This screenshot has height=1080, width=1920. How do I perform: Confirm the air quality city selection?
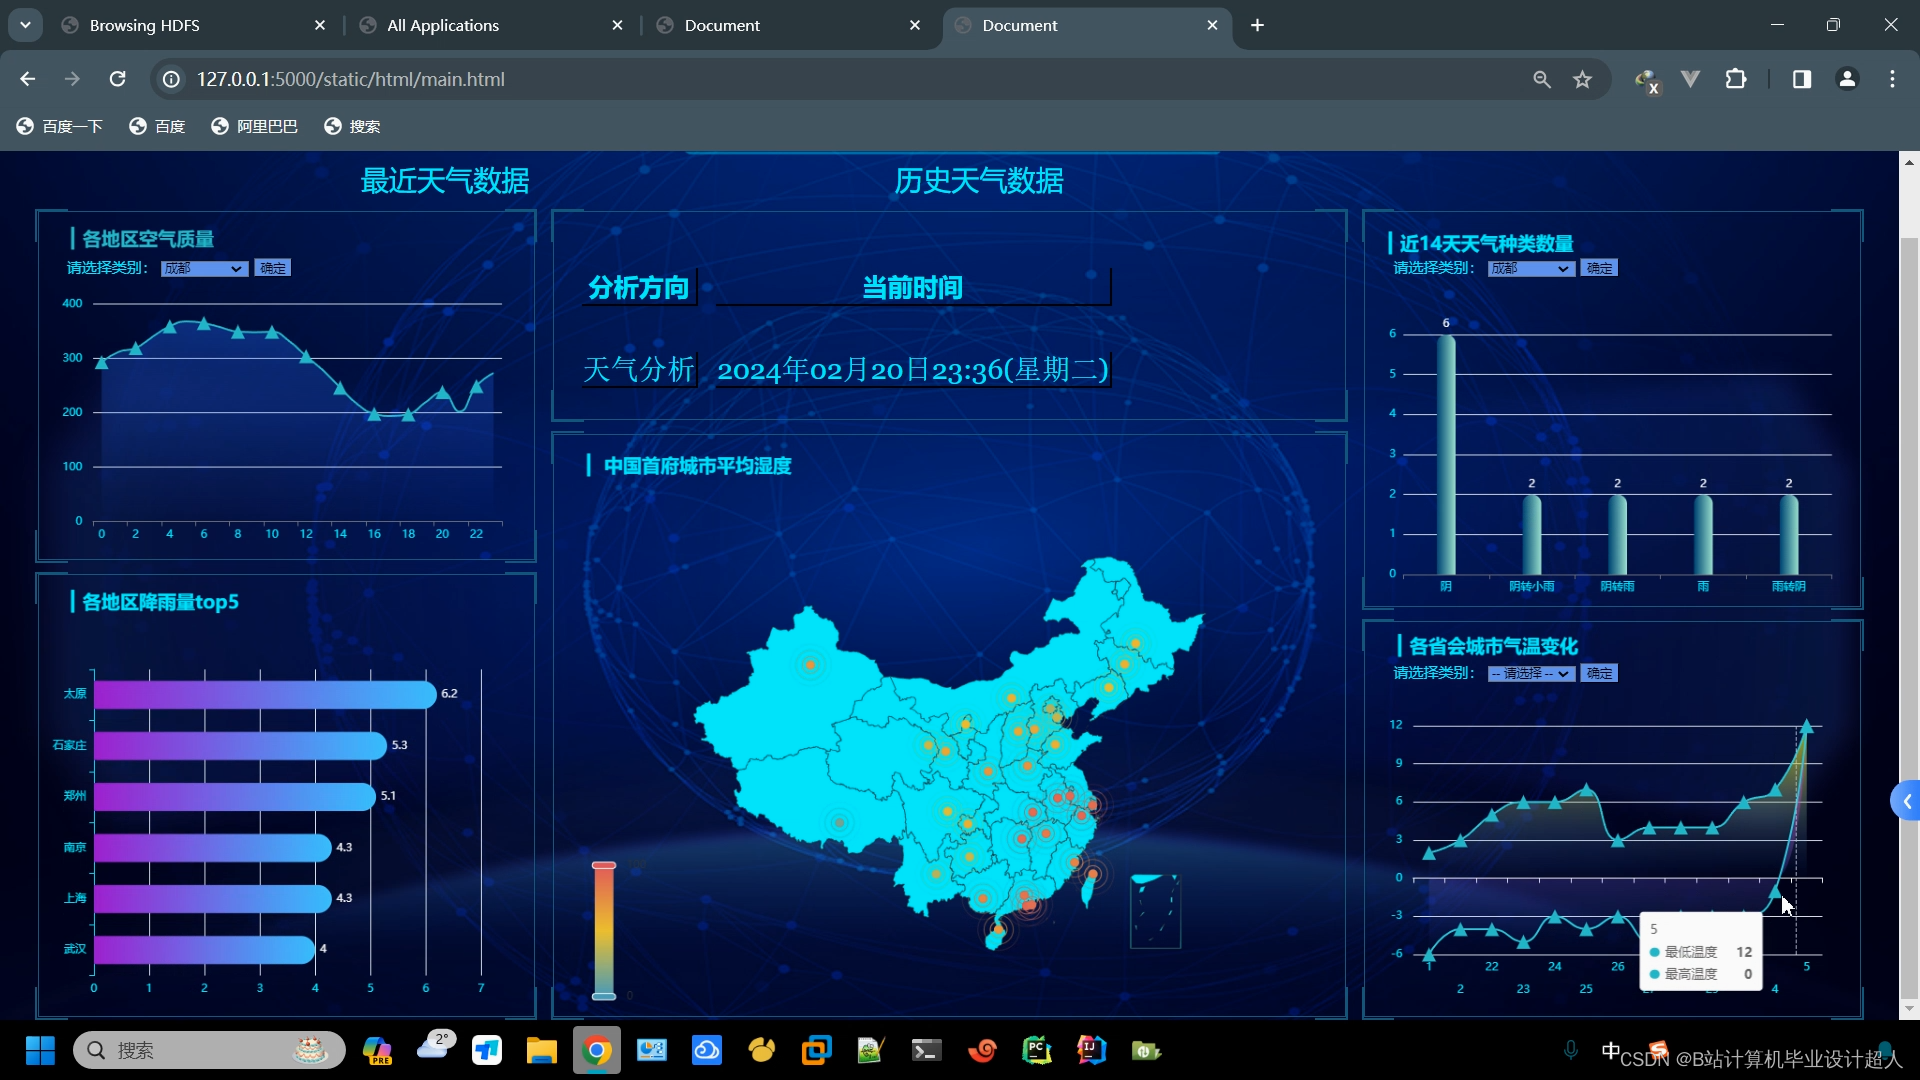coord(272,268)
